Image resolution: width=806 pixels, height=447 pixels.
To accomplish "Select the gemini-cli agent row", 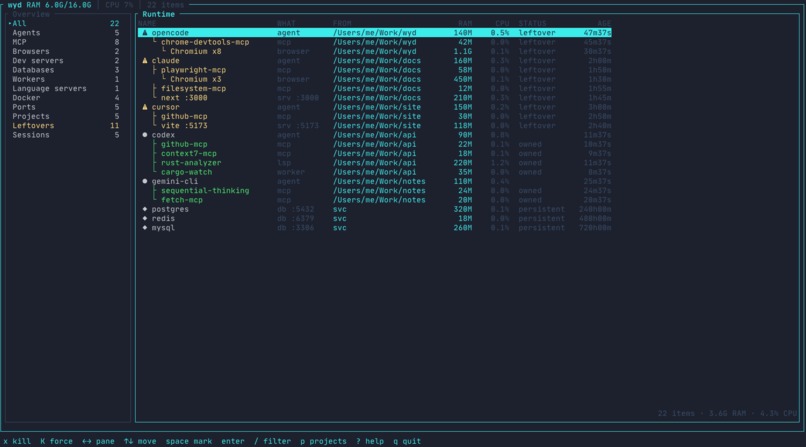I will pos(375,181).
